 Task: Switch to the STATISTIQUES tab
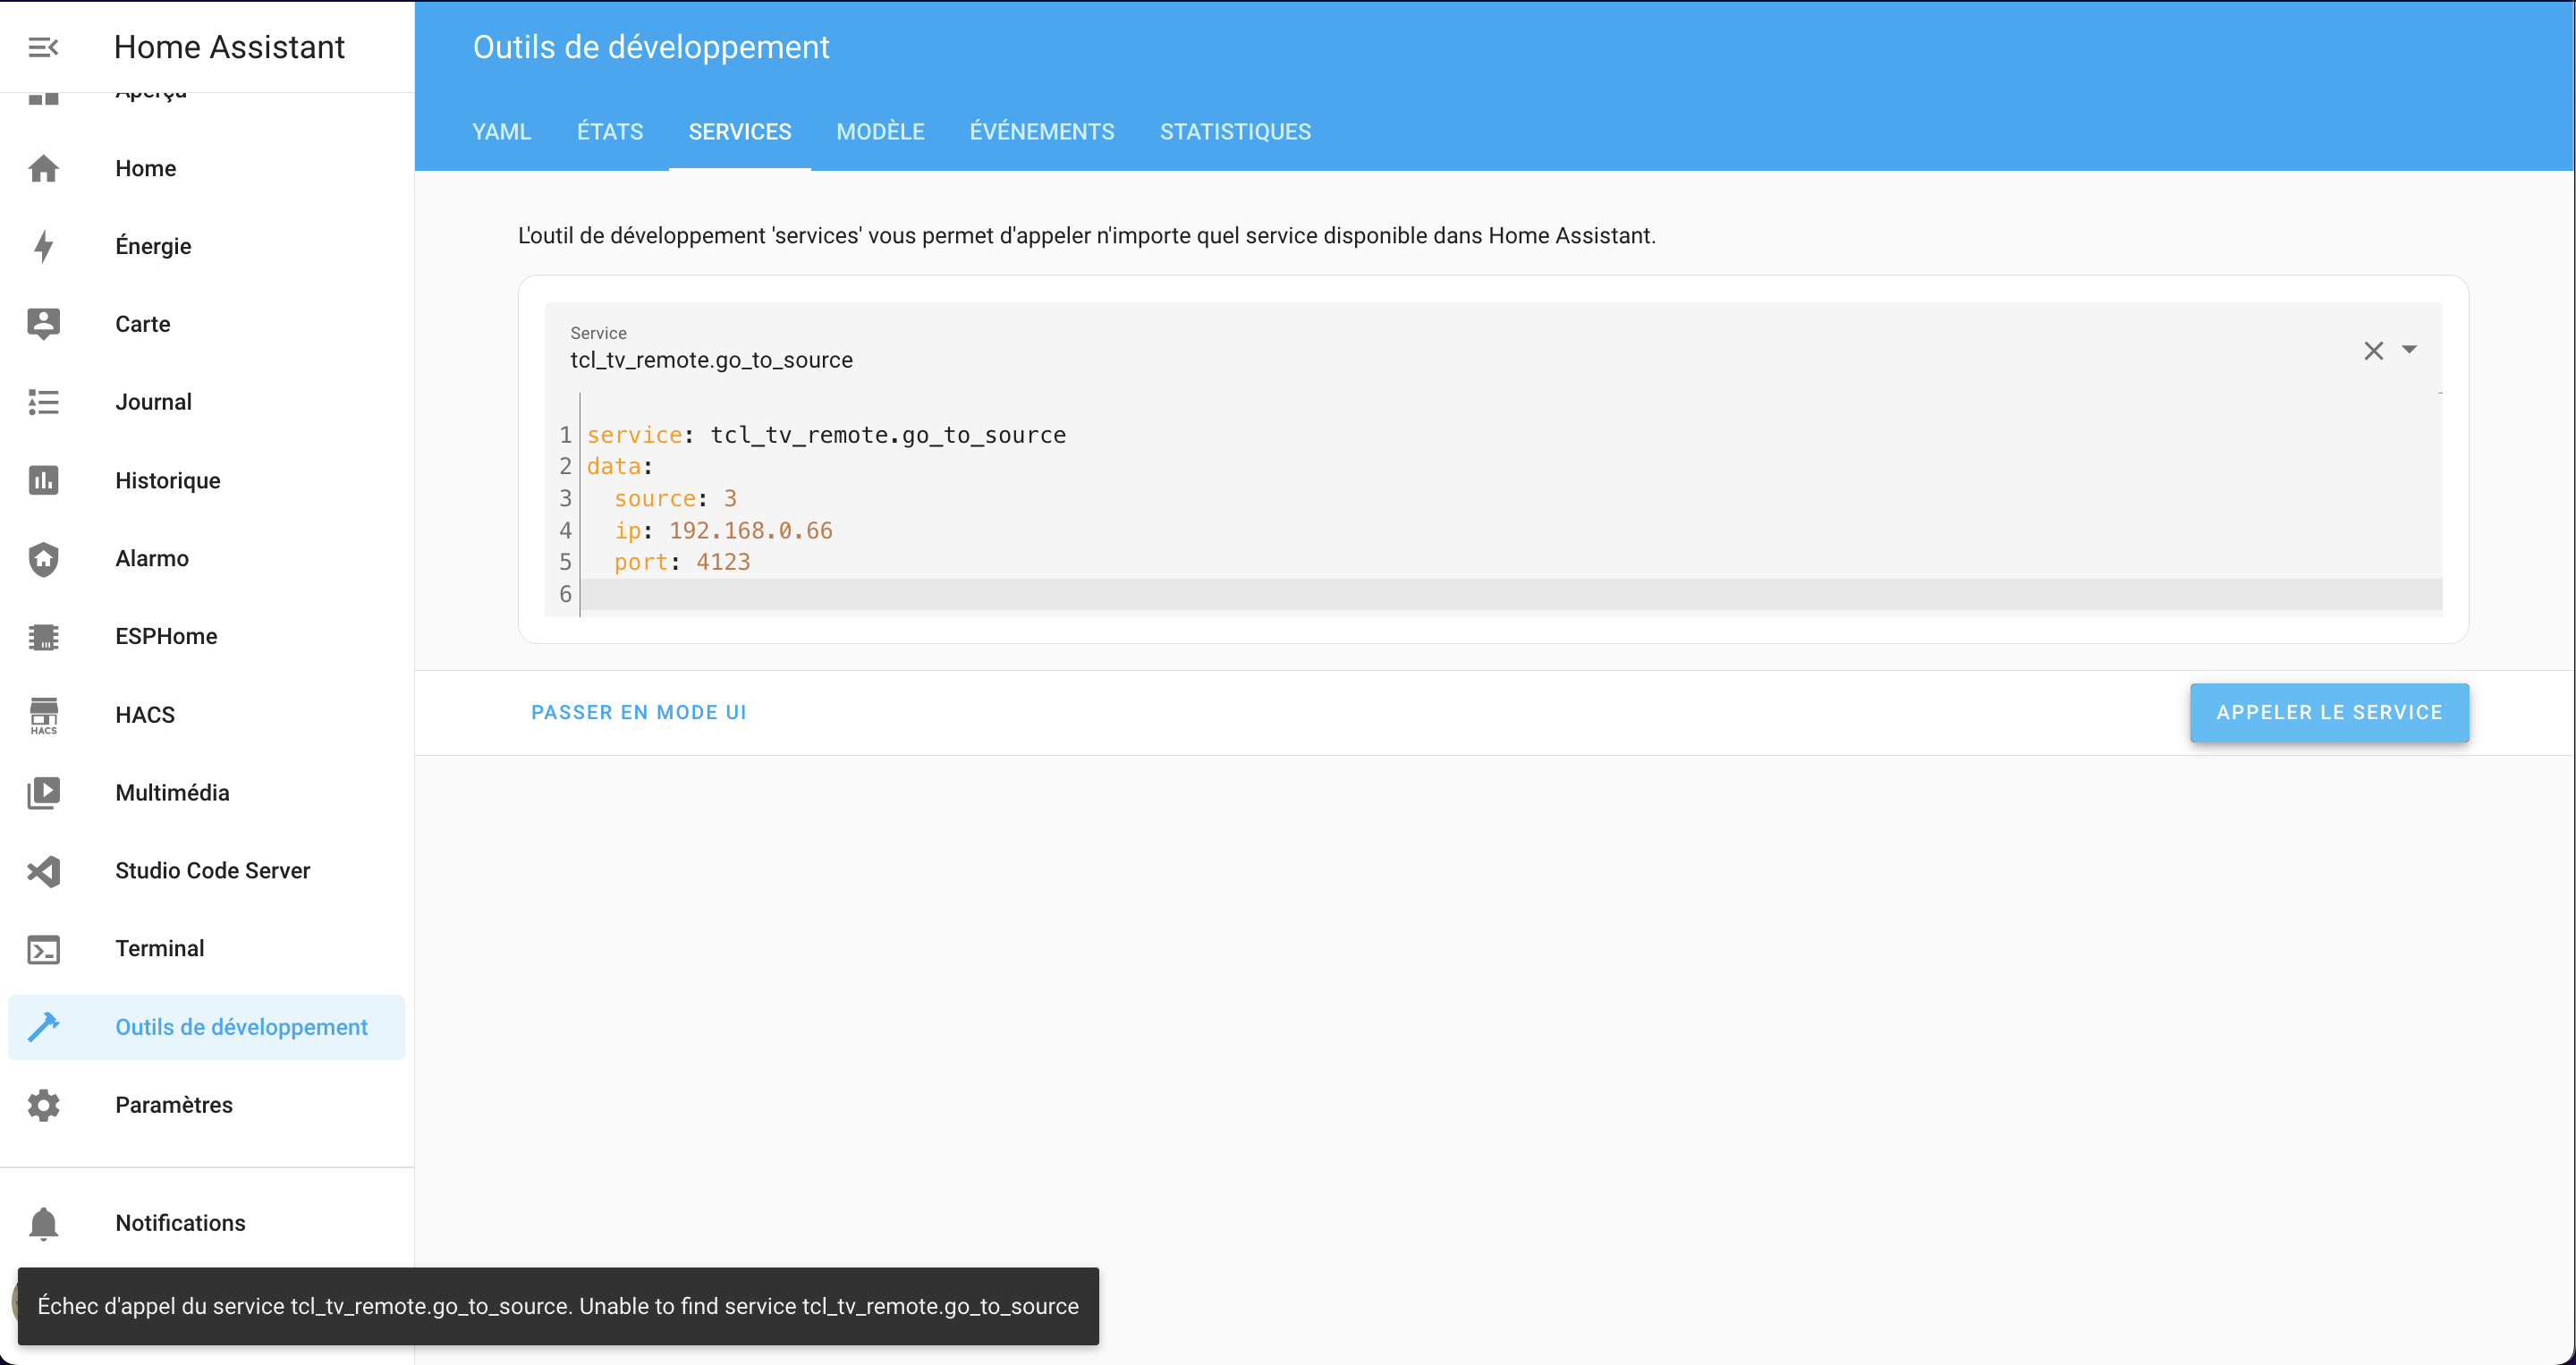tap(1235, 131)
